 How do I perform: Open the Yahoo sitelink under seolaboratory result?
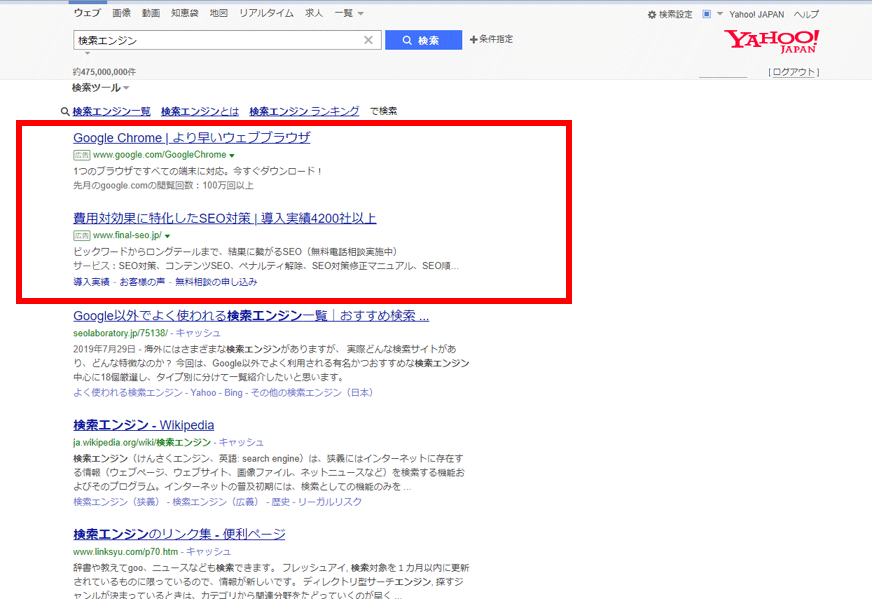[203, 393]
